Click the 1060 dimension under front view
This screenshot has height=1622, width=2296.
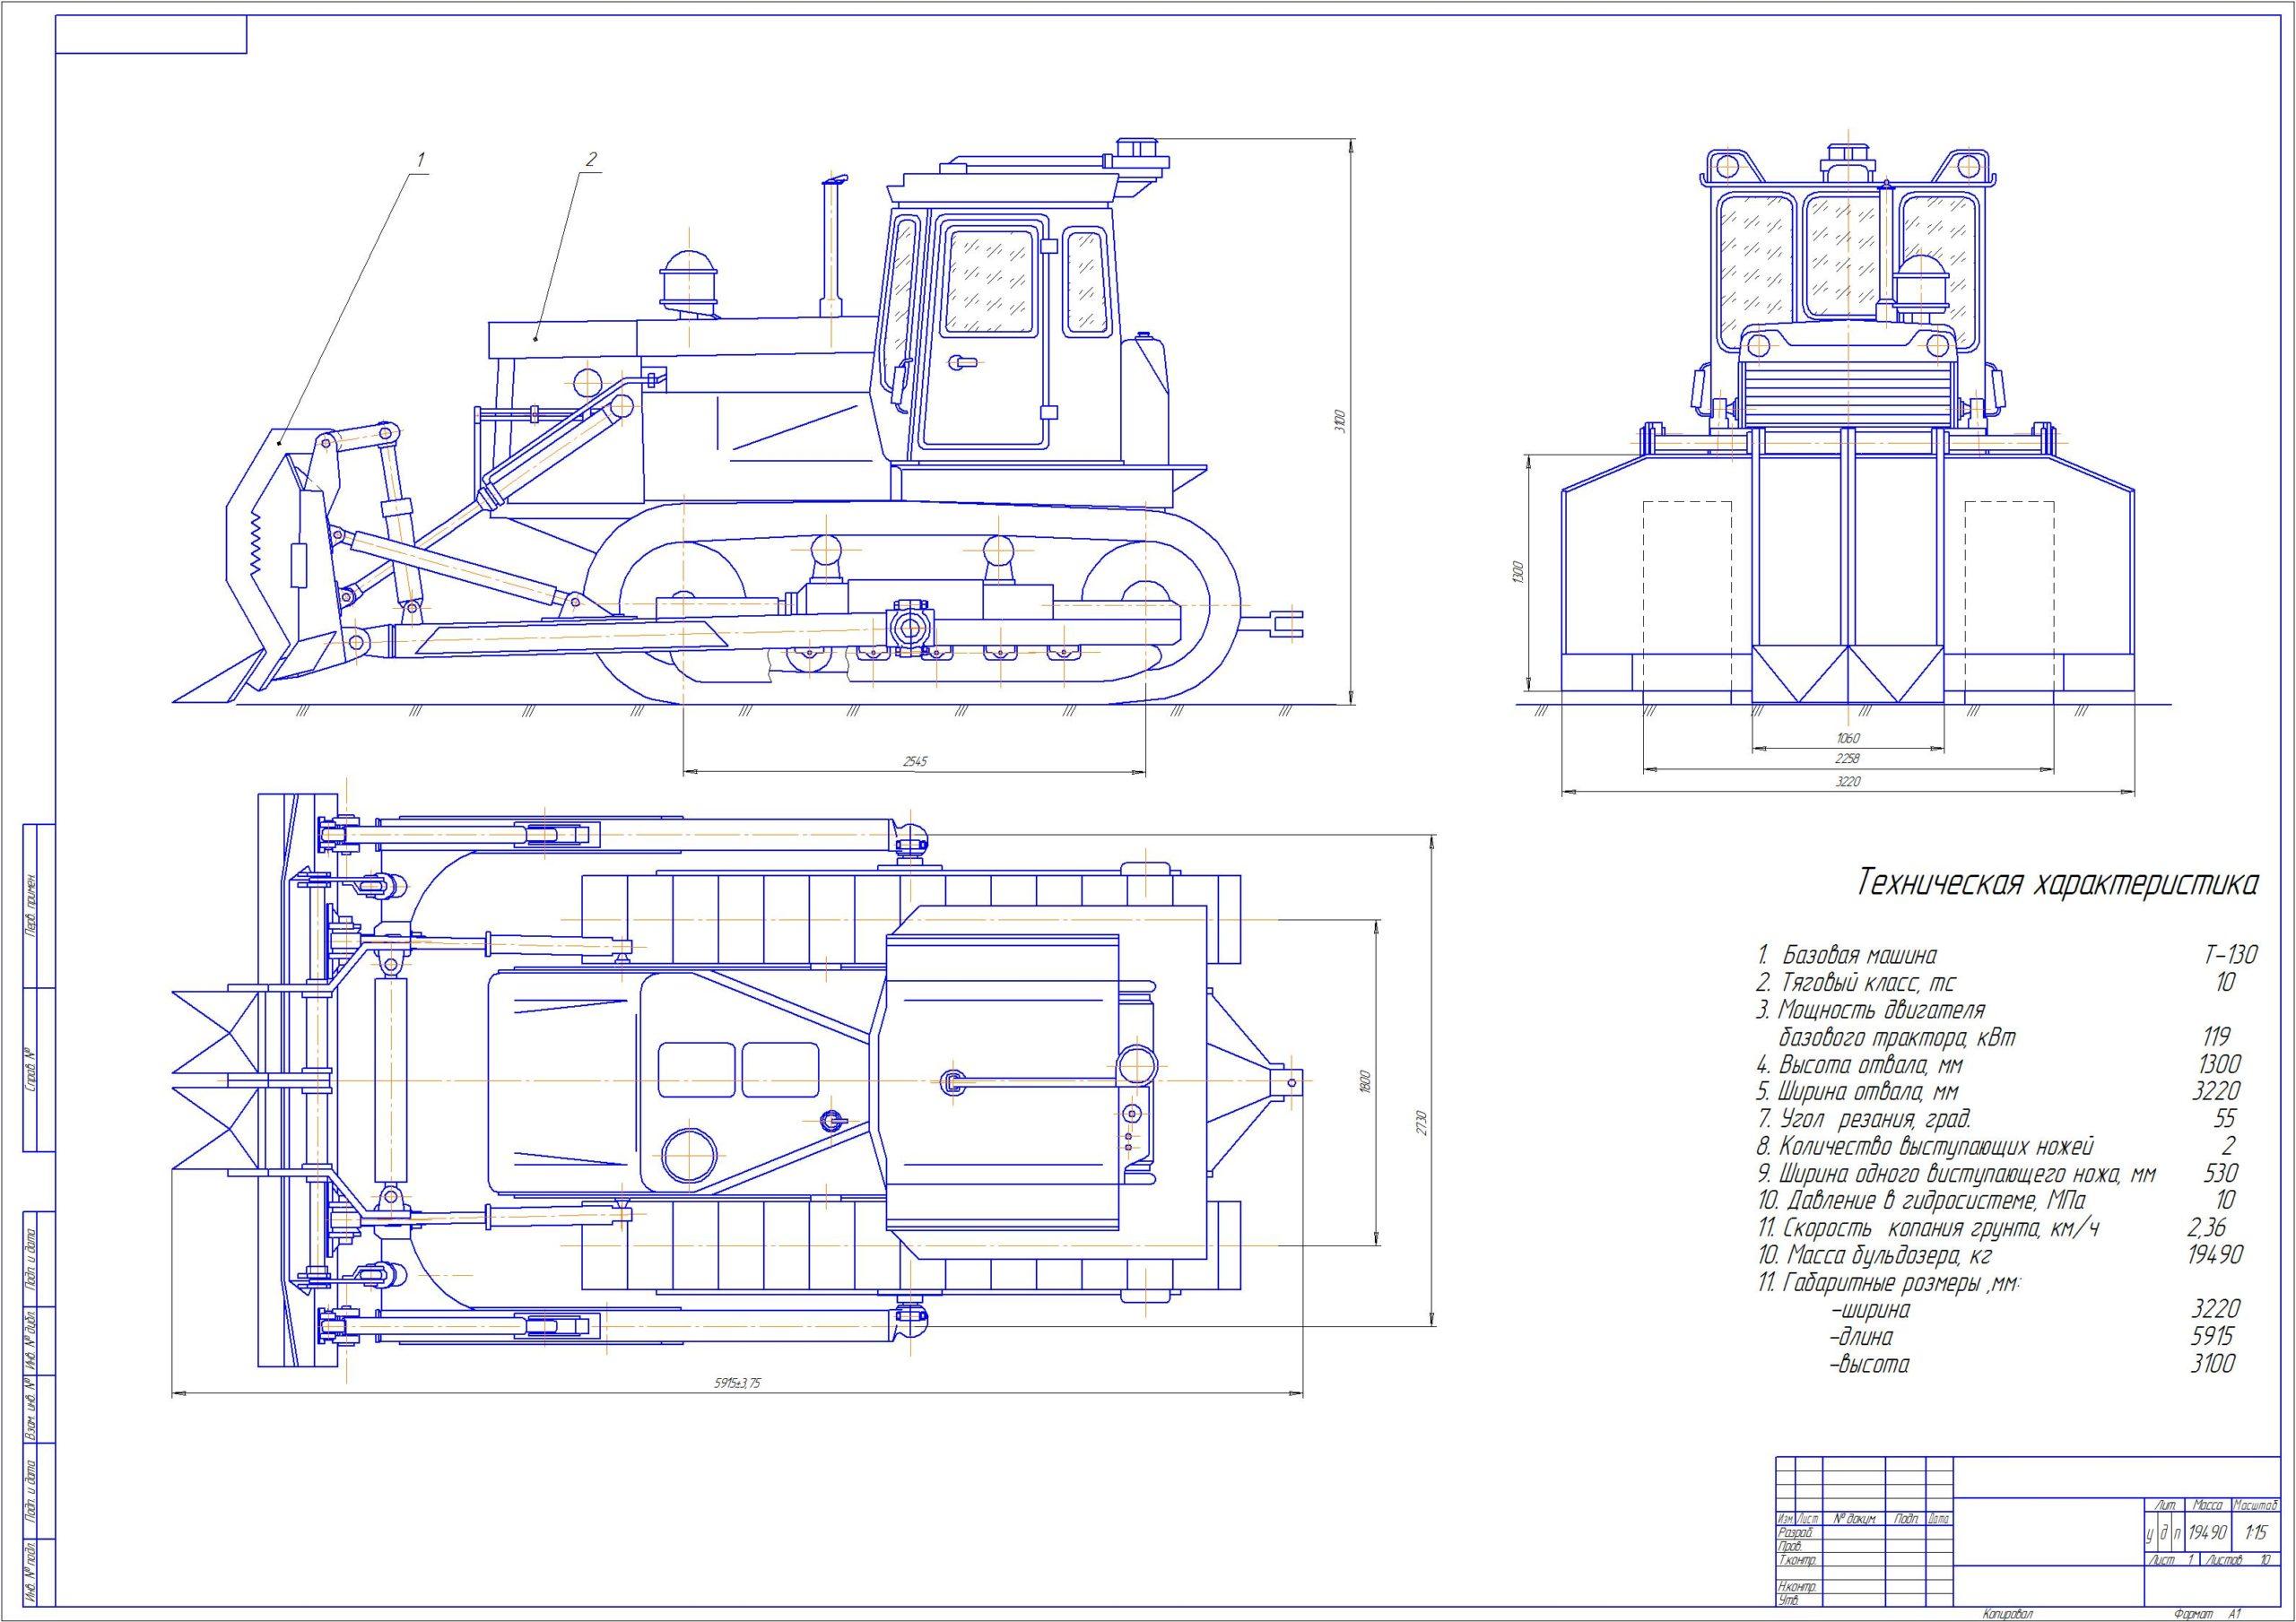[x=1848, y=738]
